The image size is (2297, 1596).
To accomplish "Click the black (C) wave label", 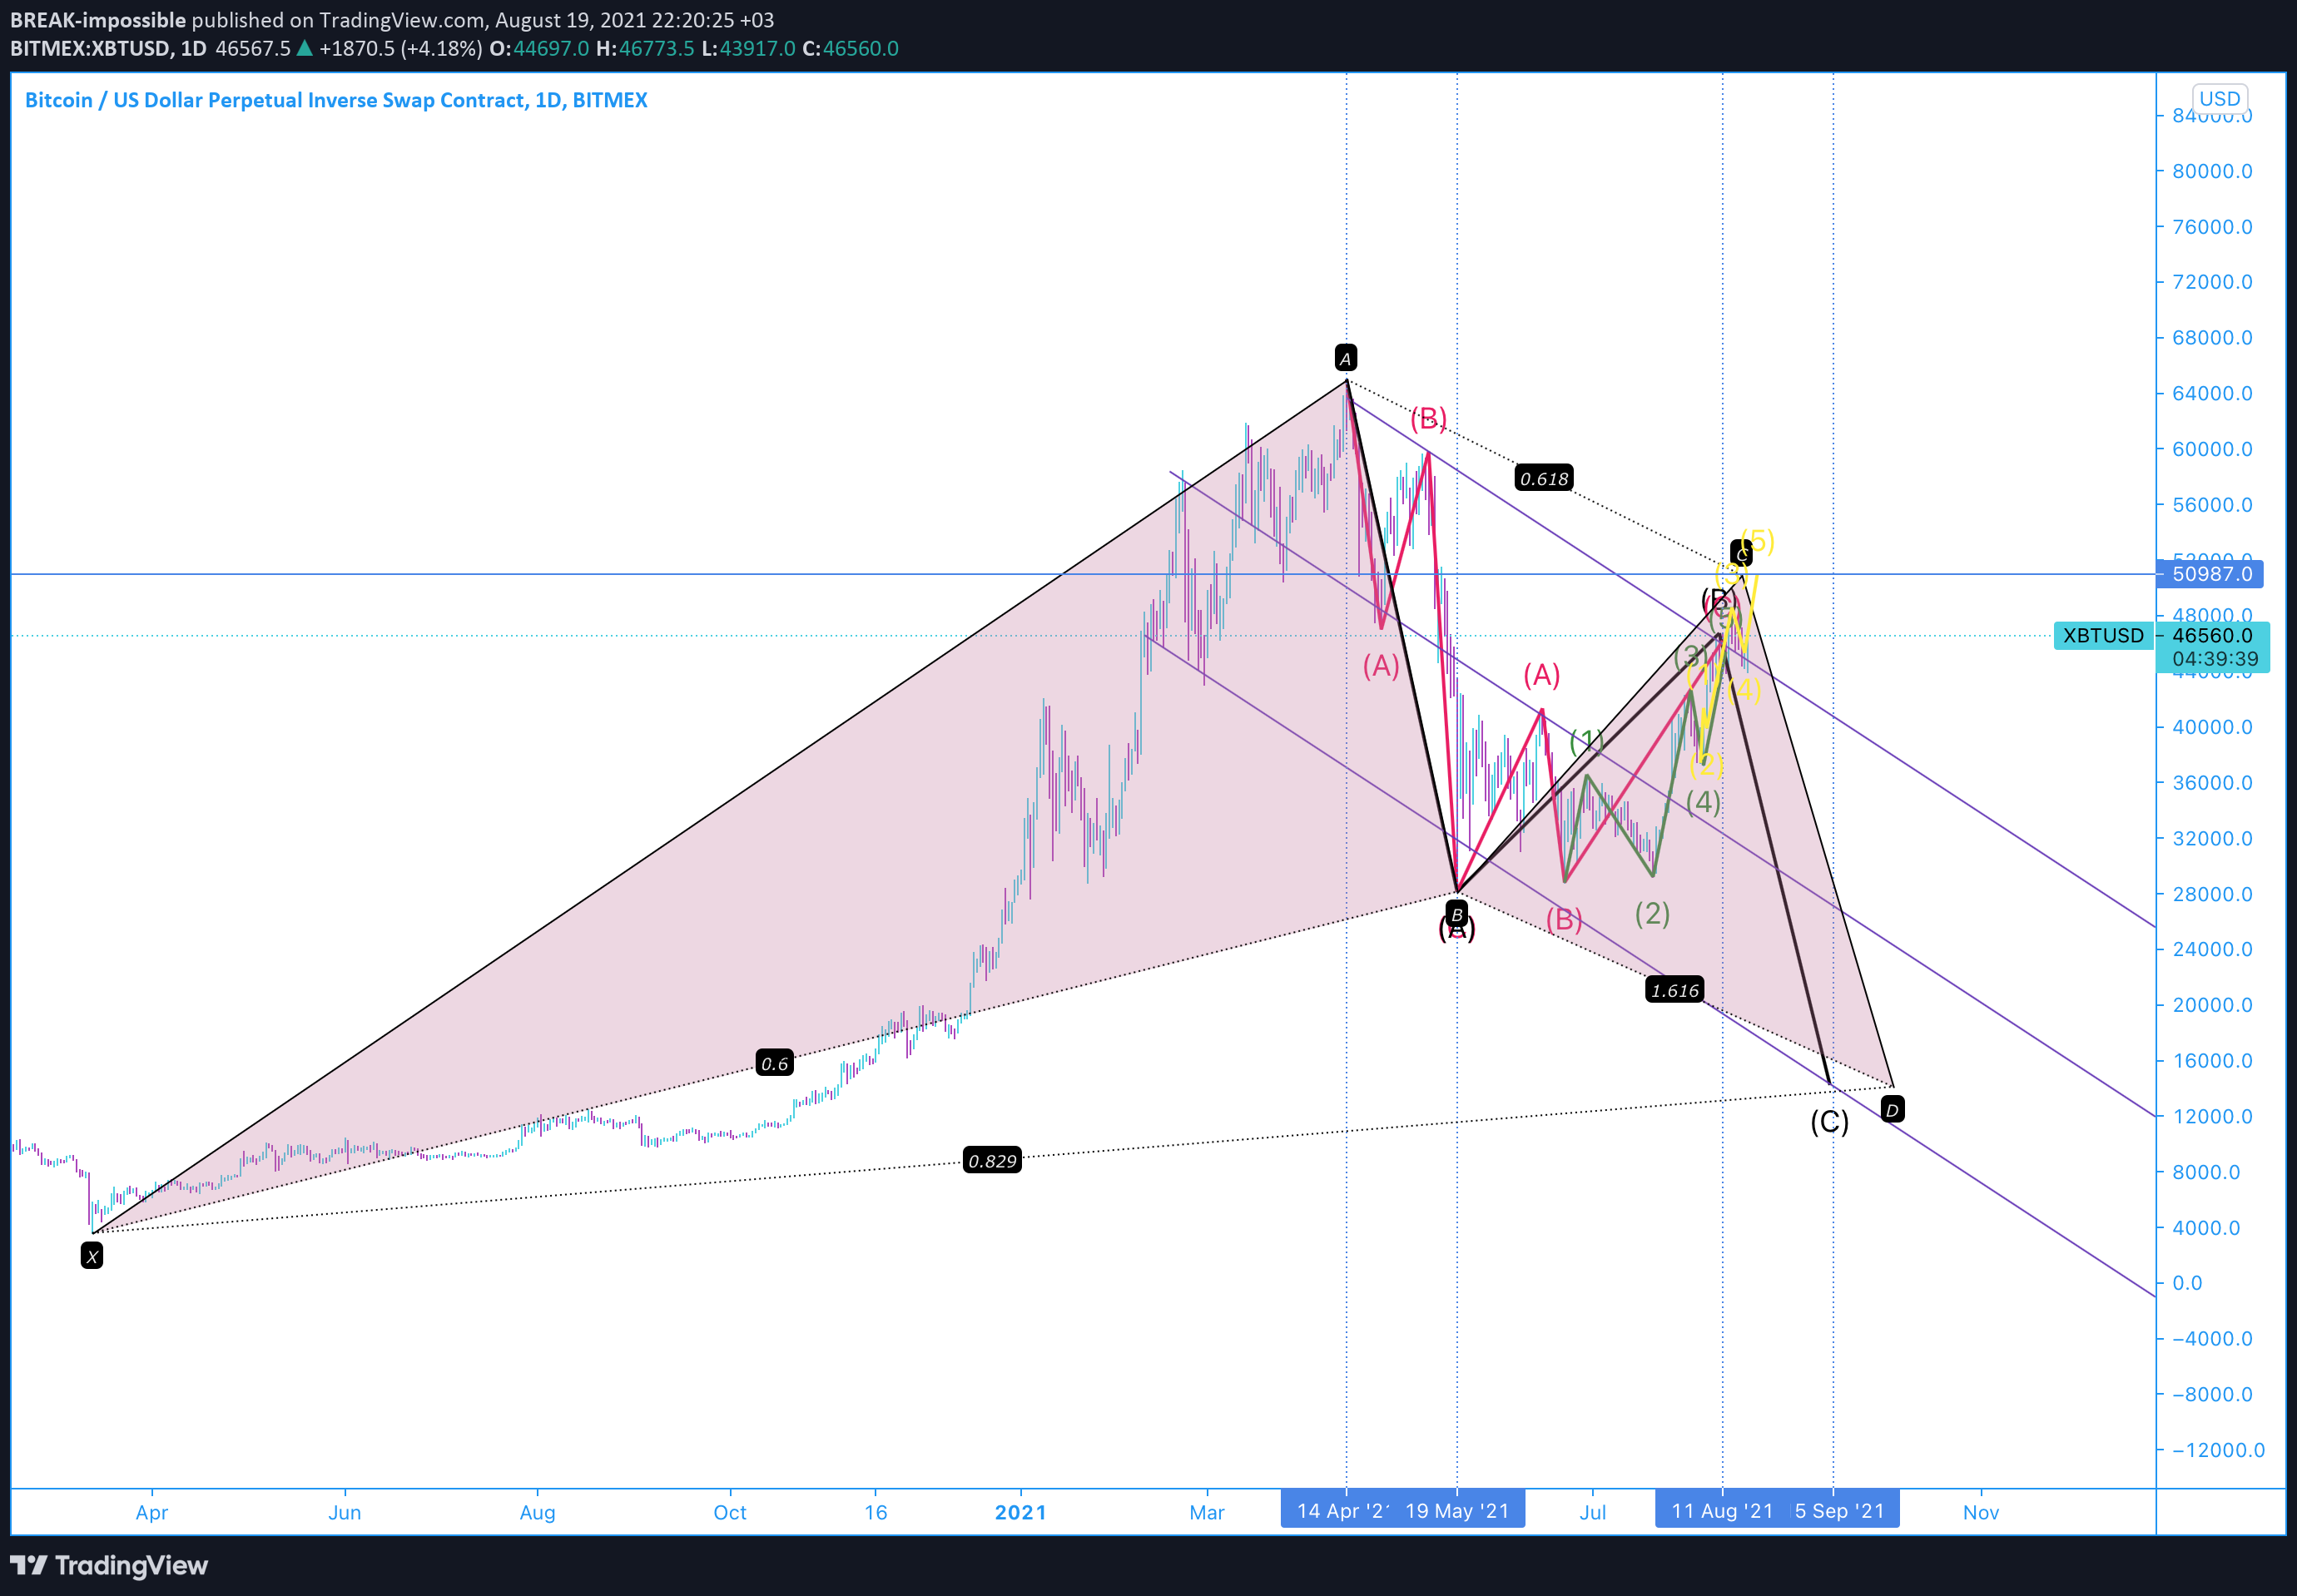I will (x=1829, y=1122).
